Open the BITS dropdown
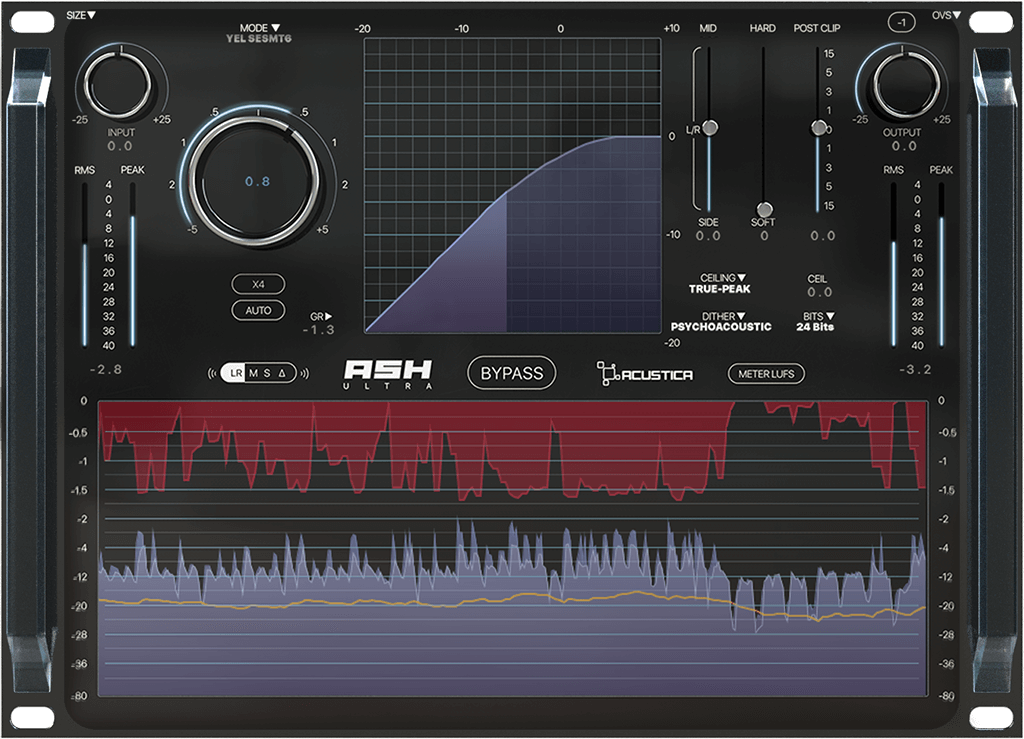Viewport: 1024px width, 739px height. click(x=818, y=316)
